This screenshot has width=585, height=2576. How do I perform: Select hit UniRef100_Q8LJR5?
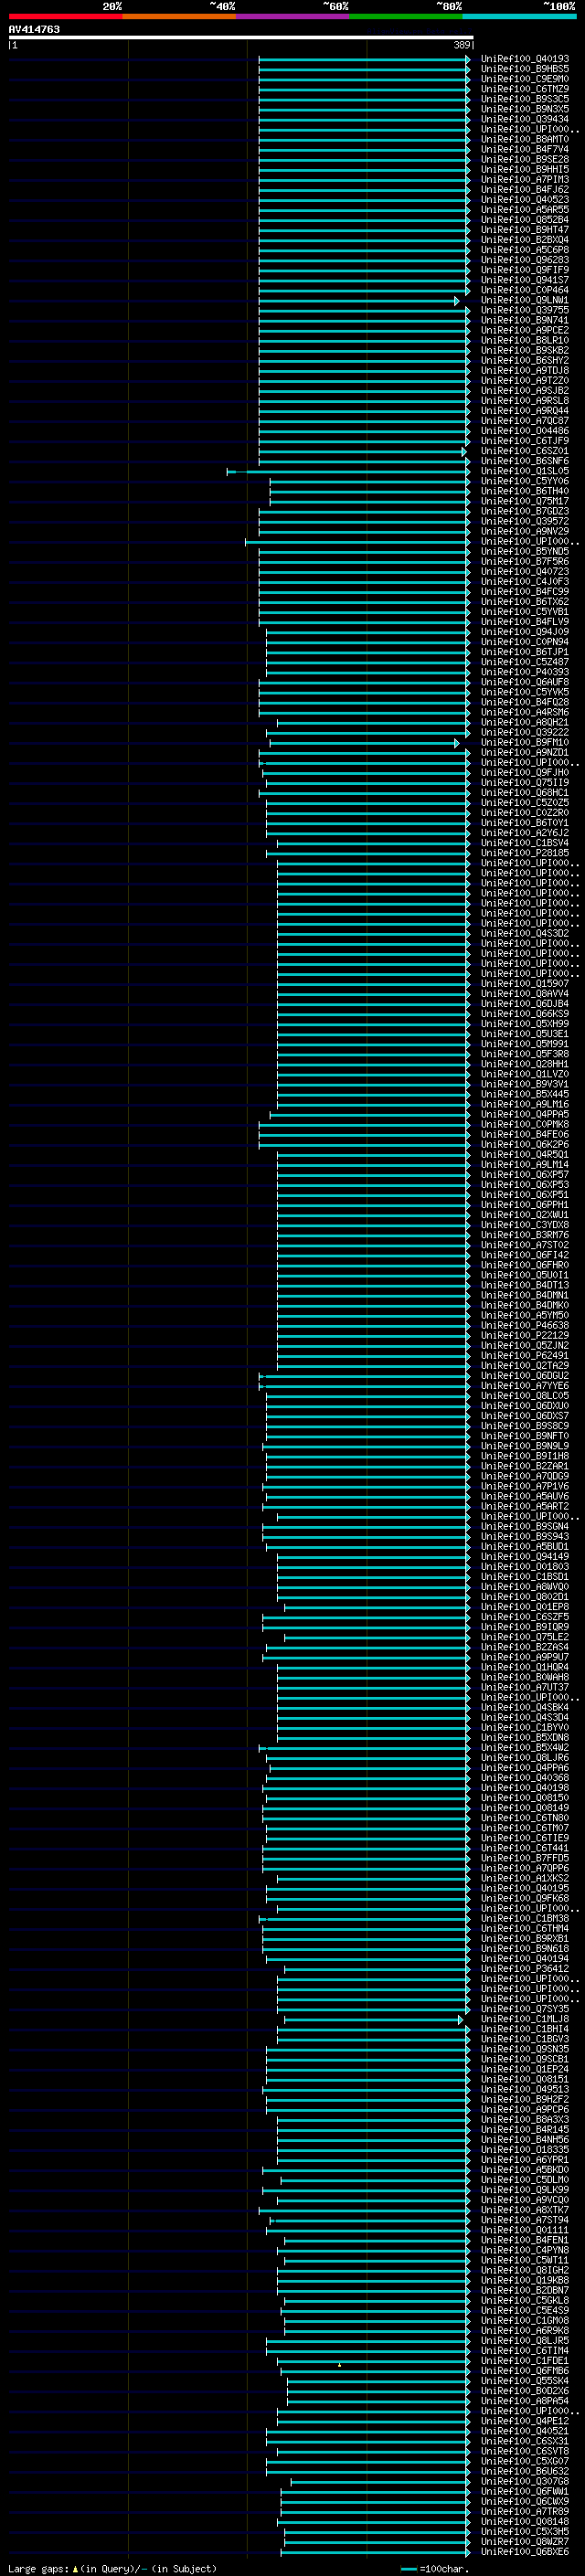(524, 2341)
